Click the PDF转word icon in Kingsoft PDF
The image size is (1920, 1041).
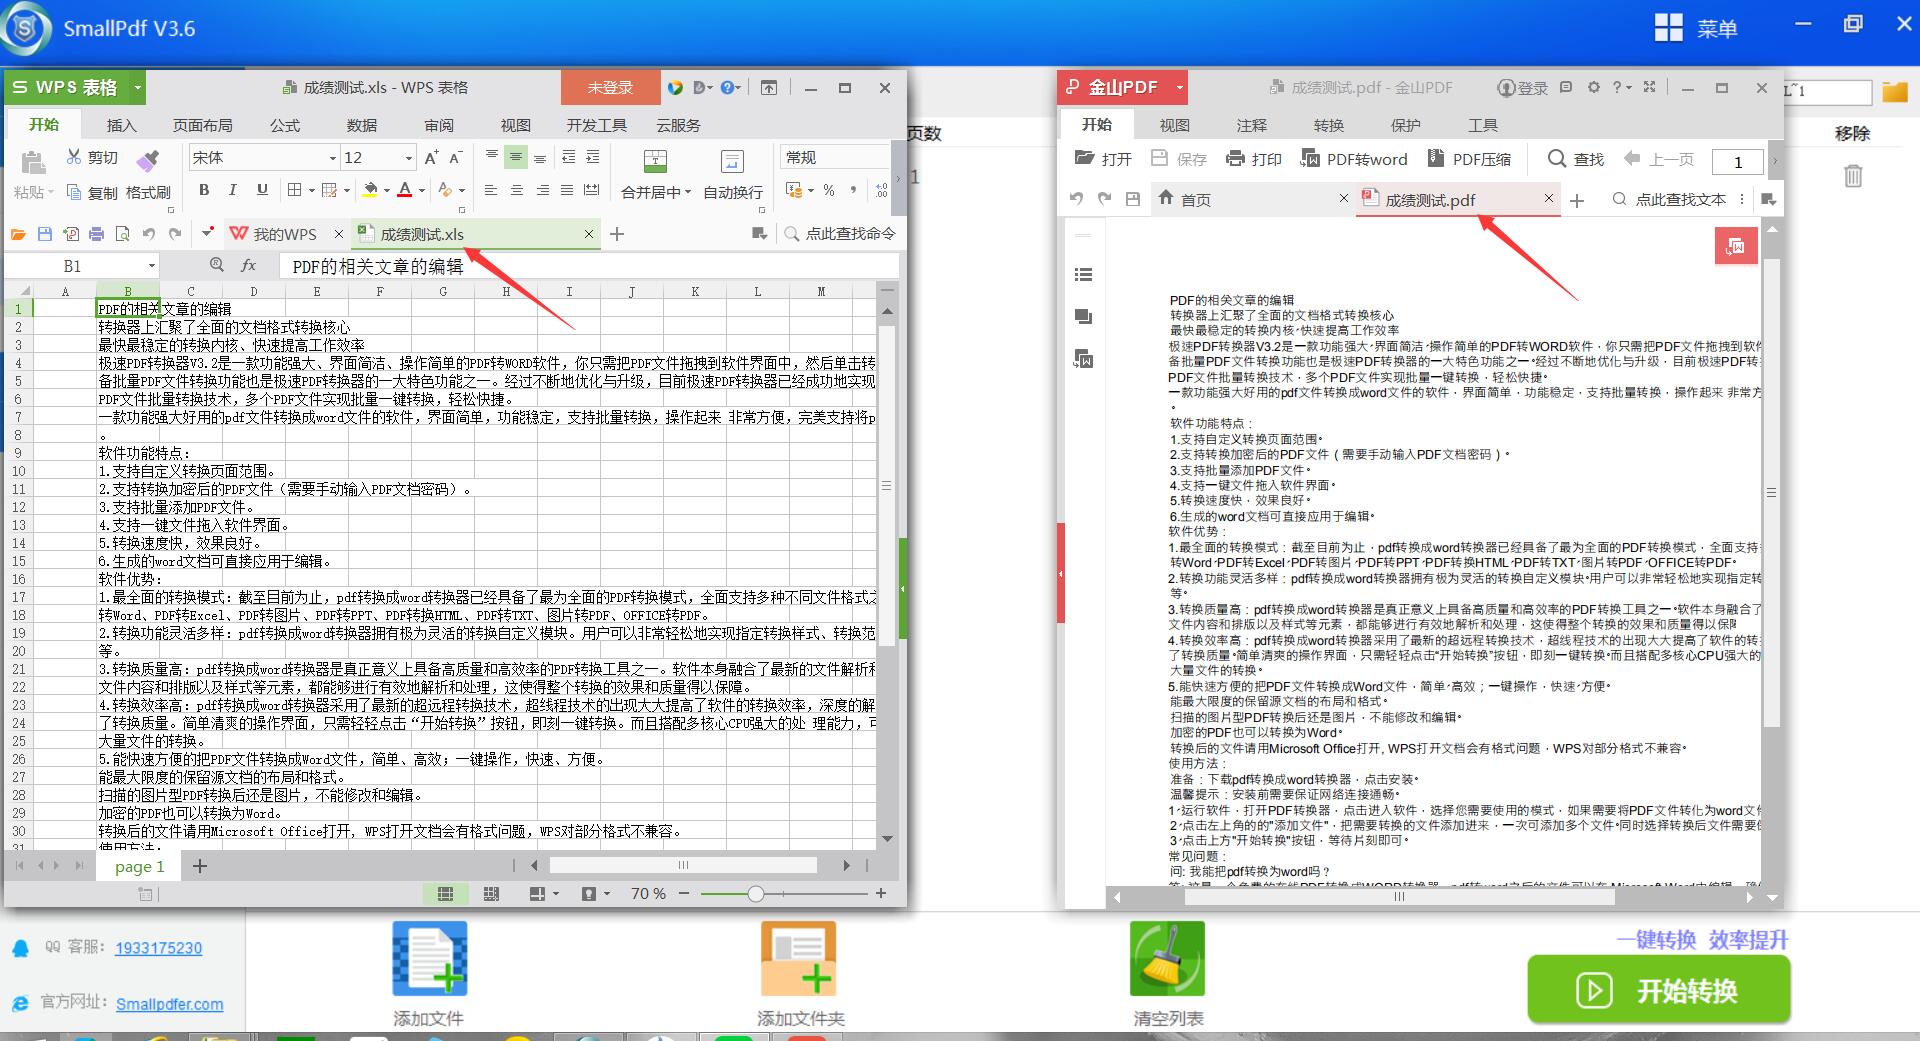coord(1309,158)
